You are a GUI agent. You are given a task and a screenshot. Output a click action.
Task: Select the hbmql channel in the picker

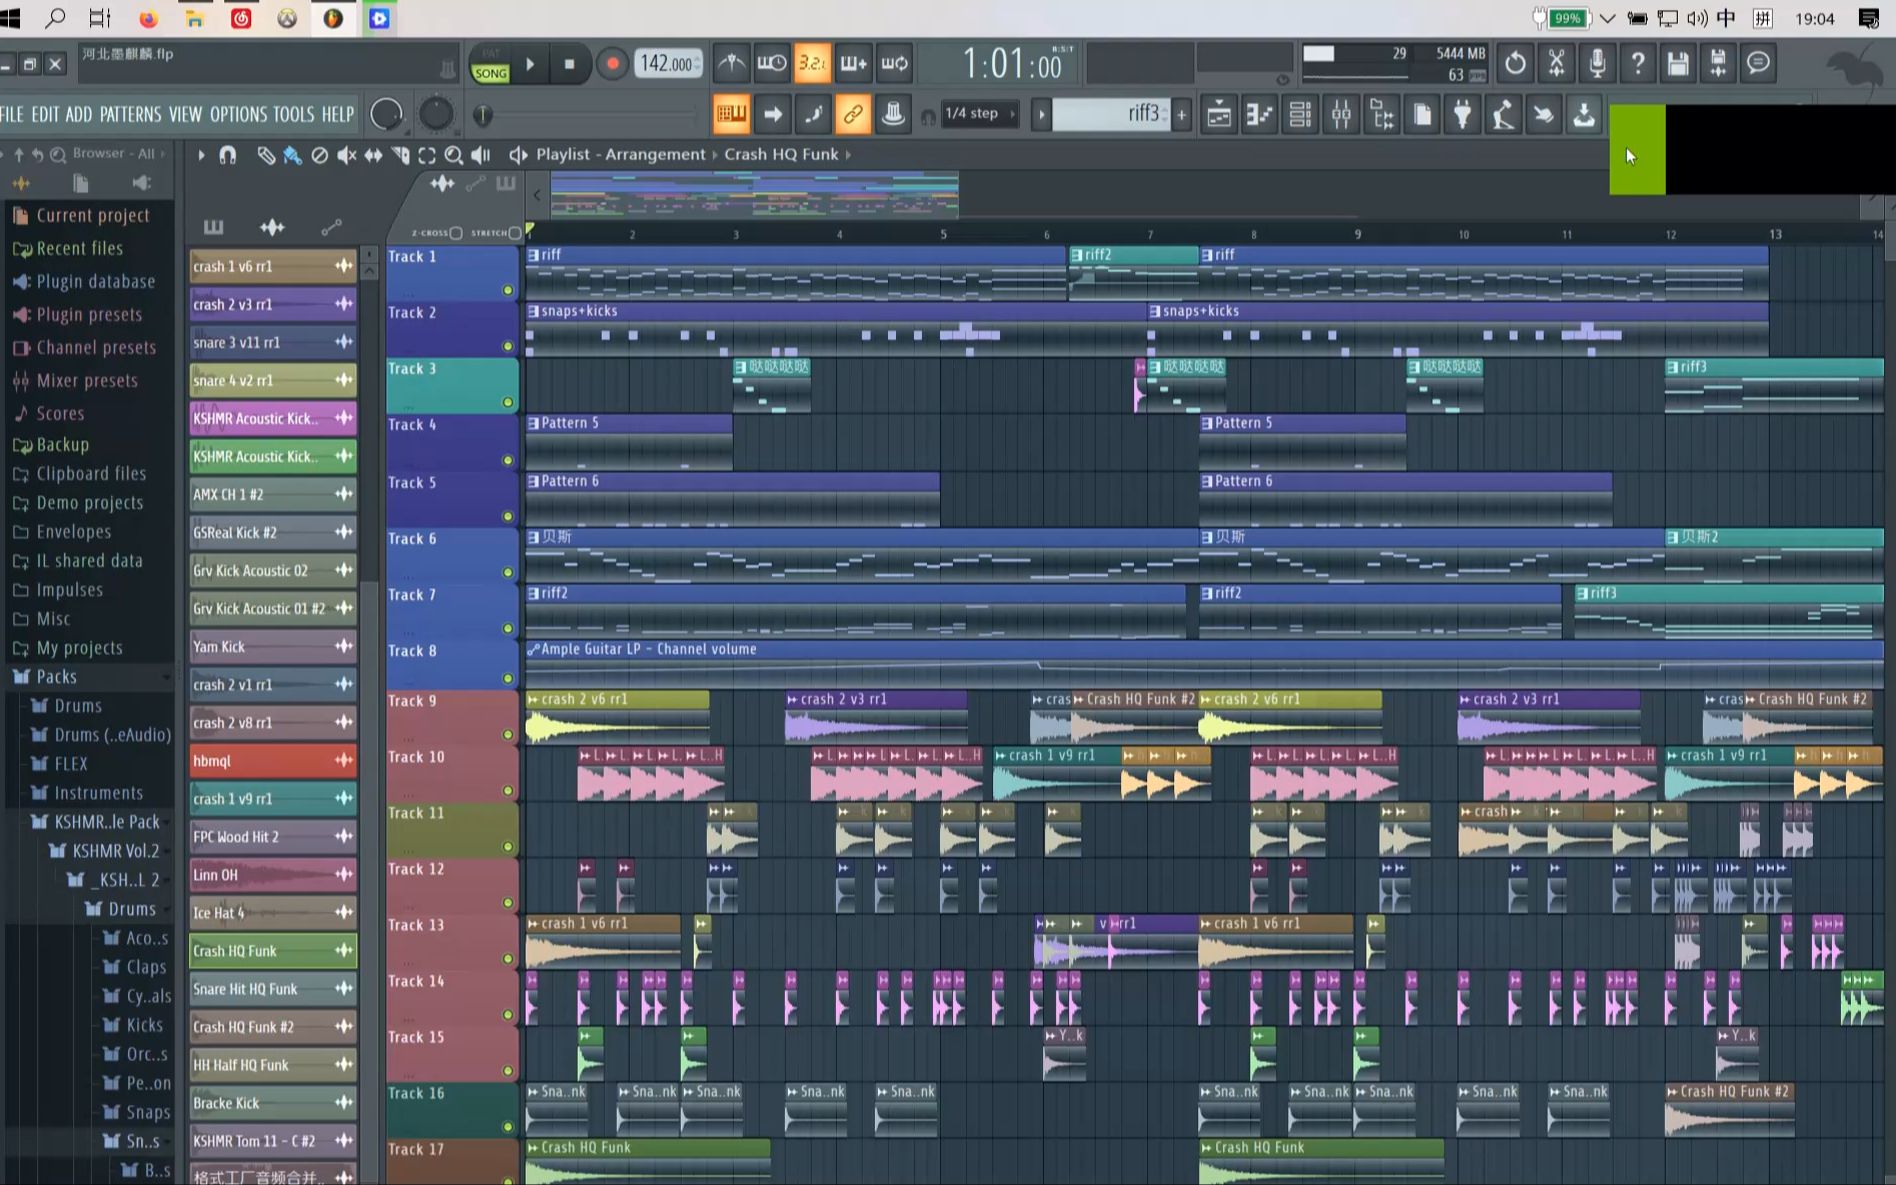tap(273, 761)
